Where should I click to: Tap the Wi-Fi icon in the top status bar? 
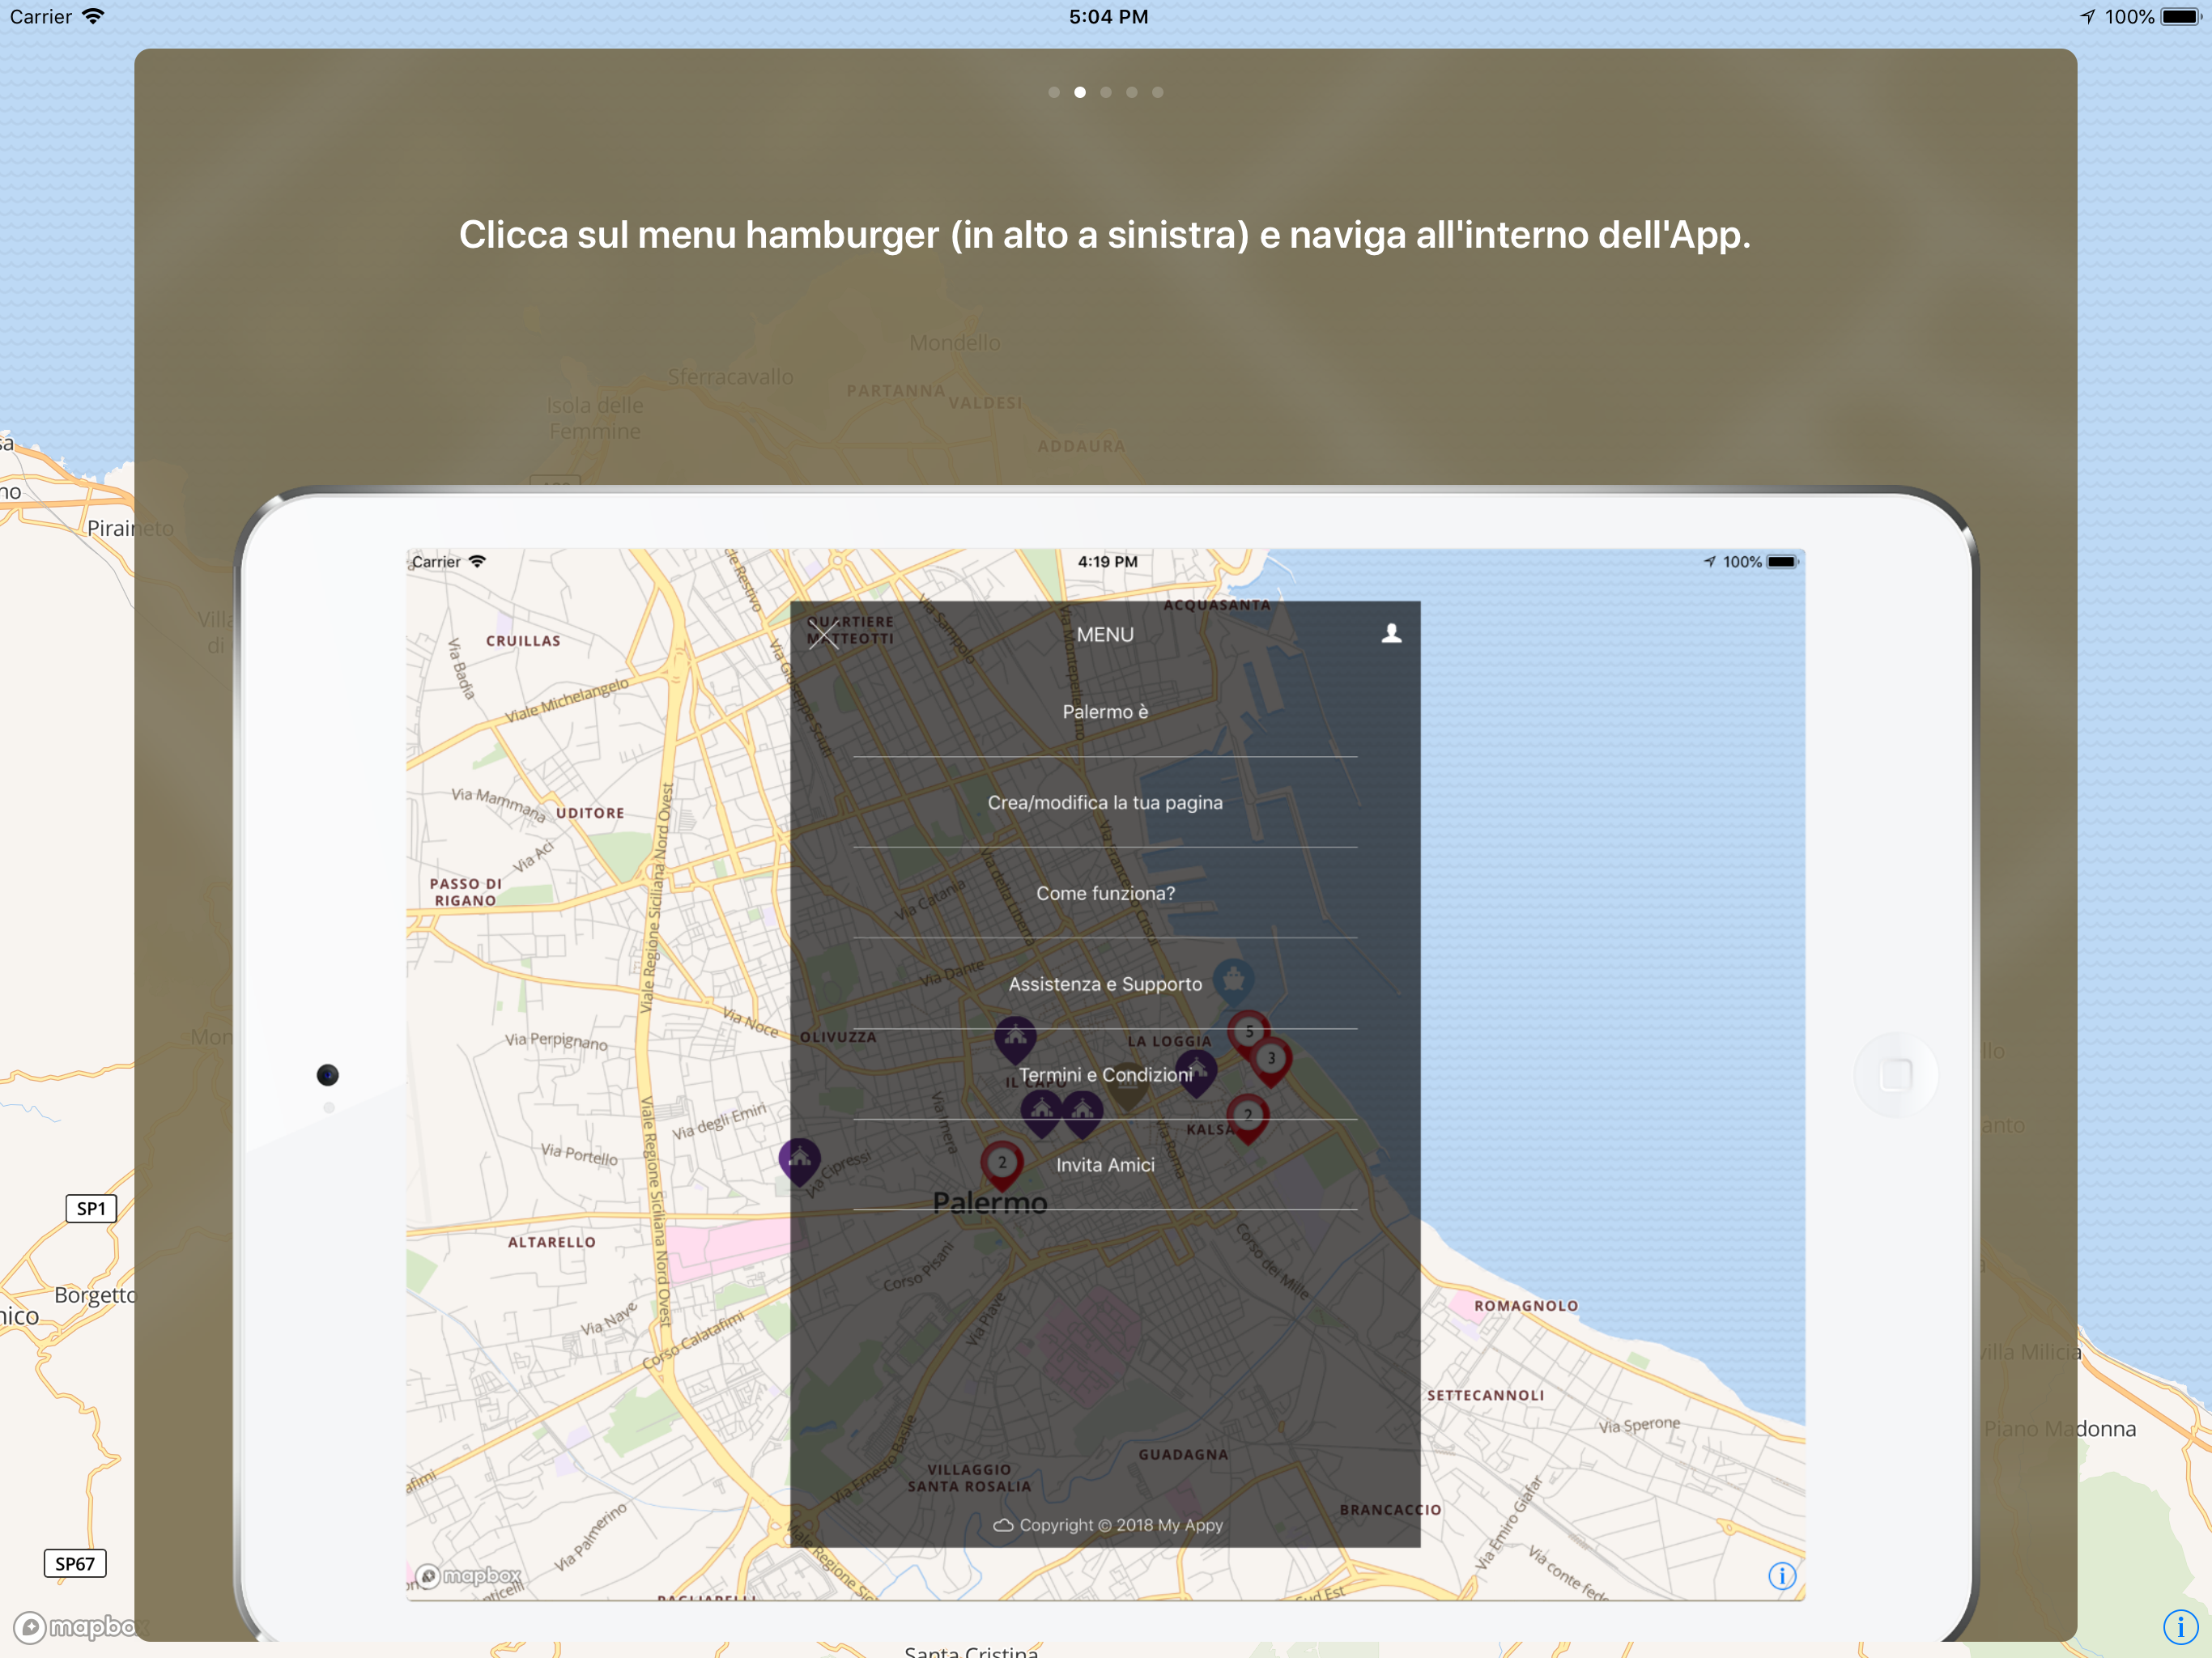(x=93, y=16)
